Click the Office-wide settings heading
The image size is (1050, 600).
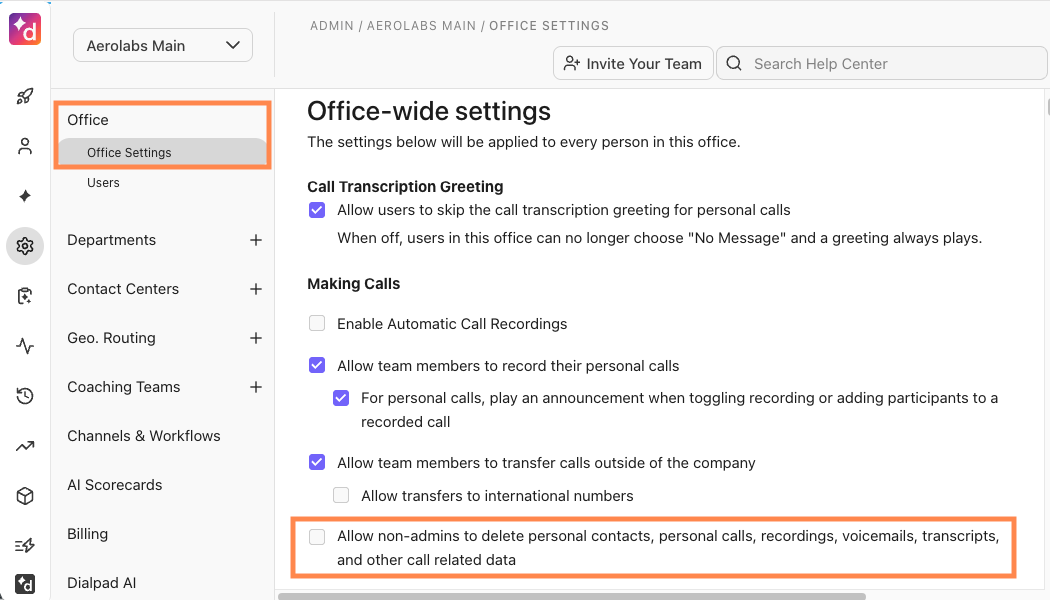(x=429, y=111)
